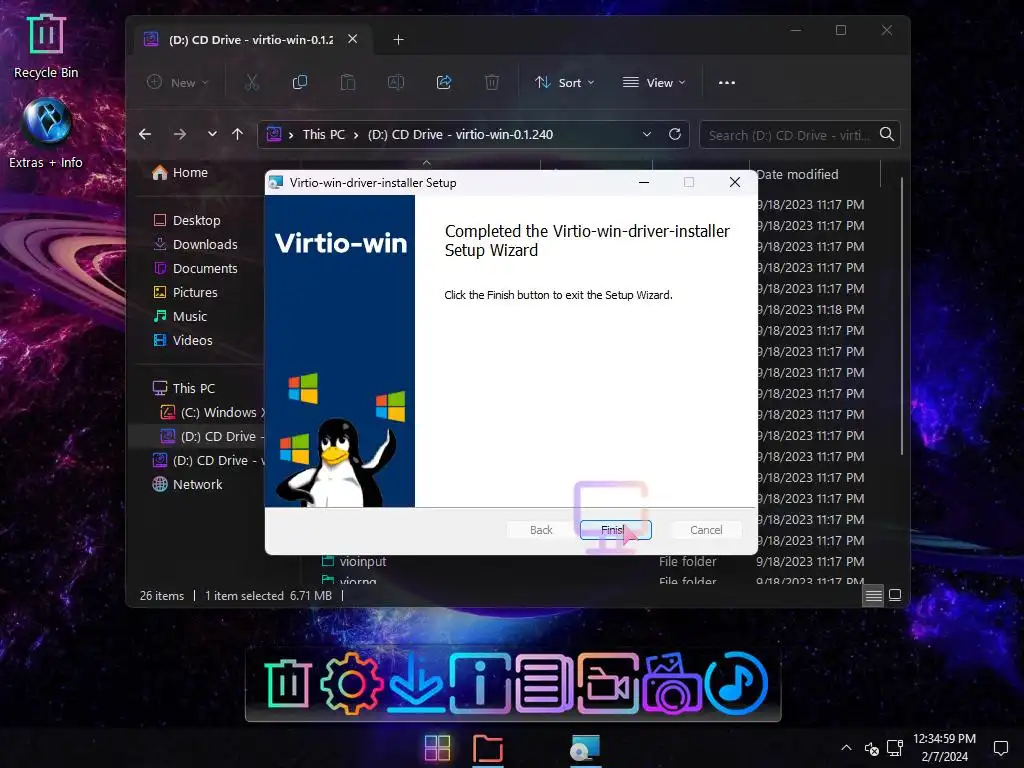Open the View dropdown in Explorer
This screenshot has width=1024, height=768.
654,82
